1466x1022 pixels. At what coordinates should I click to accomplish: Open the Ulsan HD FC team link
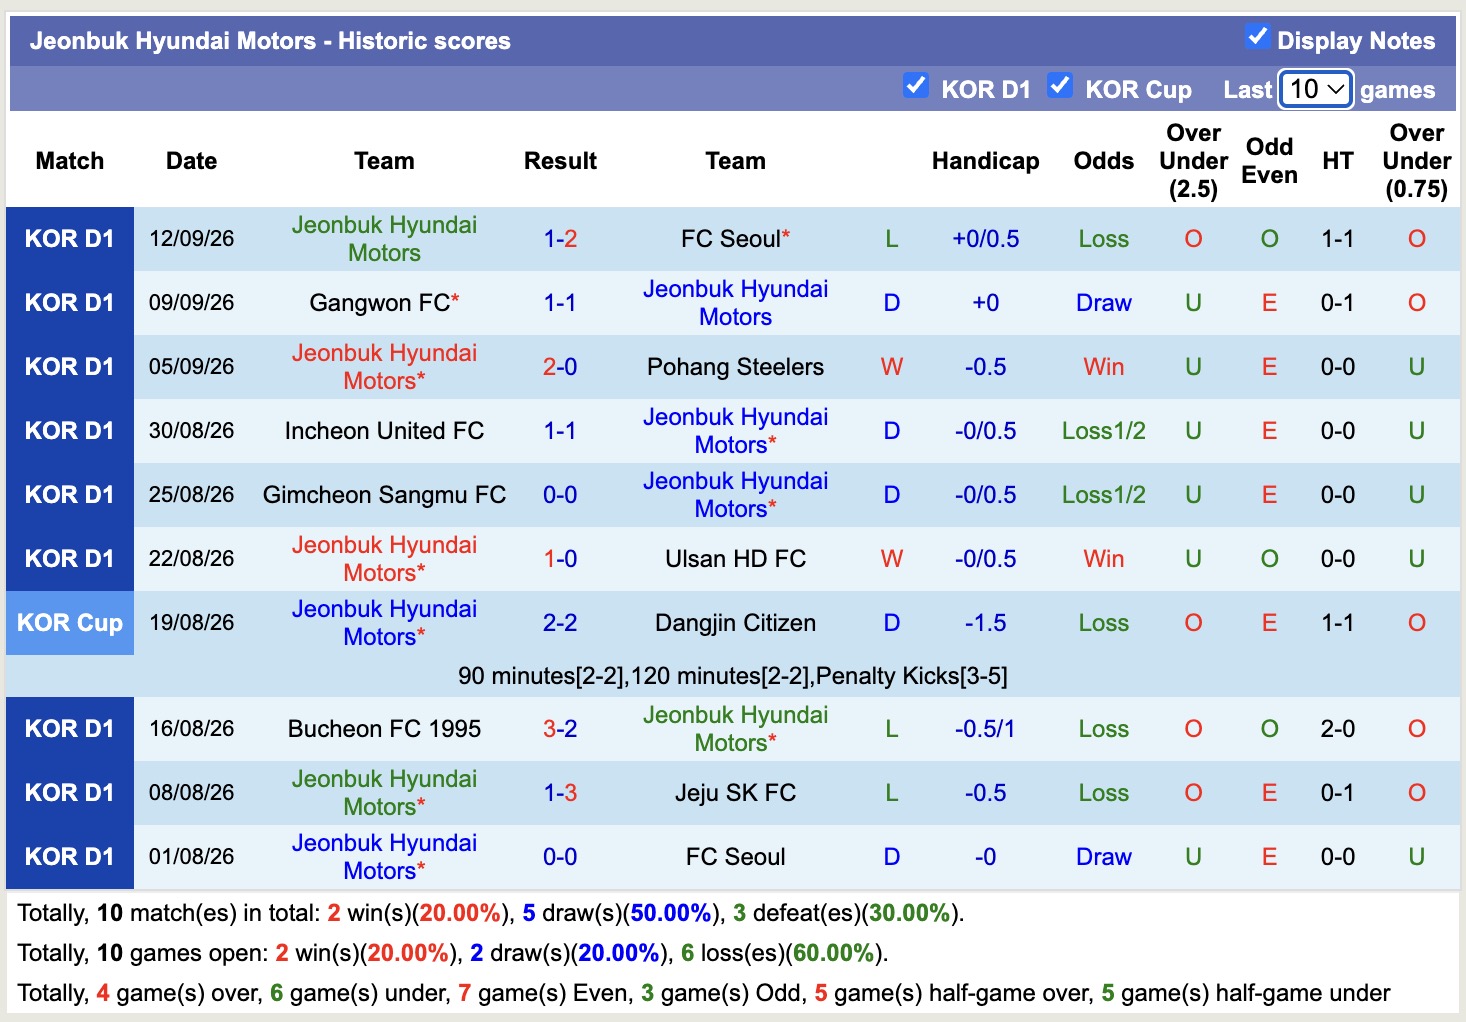(735, 559)
